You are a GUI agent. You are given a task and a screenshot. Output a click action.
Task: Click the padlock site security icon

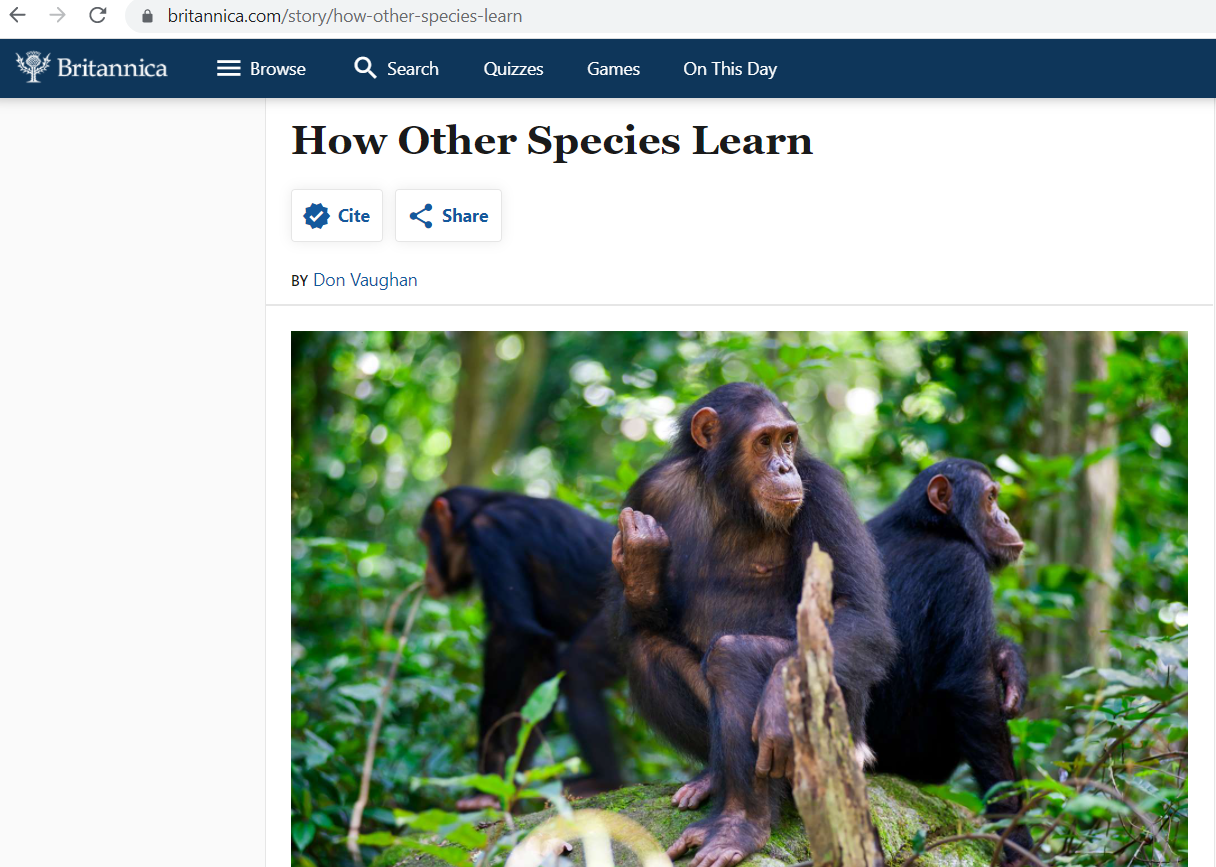pyautogui.click(x=148, y=16)
